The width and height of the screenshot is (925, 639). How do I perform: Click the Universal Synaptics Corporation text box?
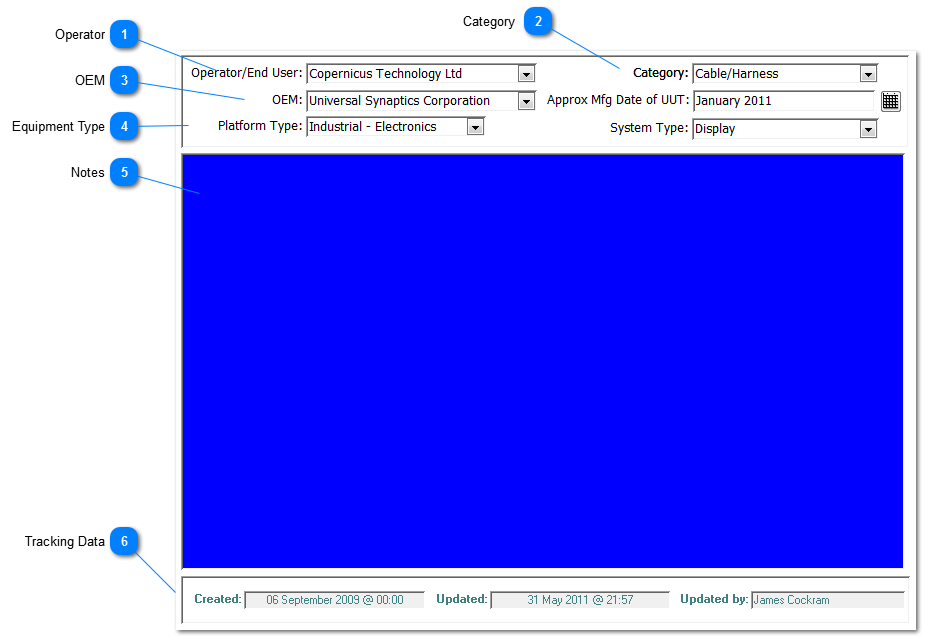tap(412, 101)
